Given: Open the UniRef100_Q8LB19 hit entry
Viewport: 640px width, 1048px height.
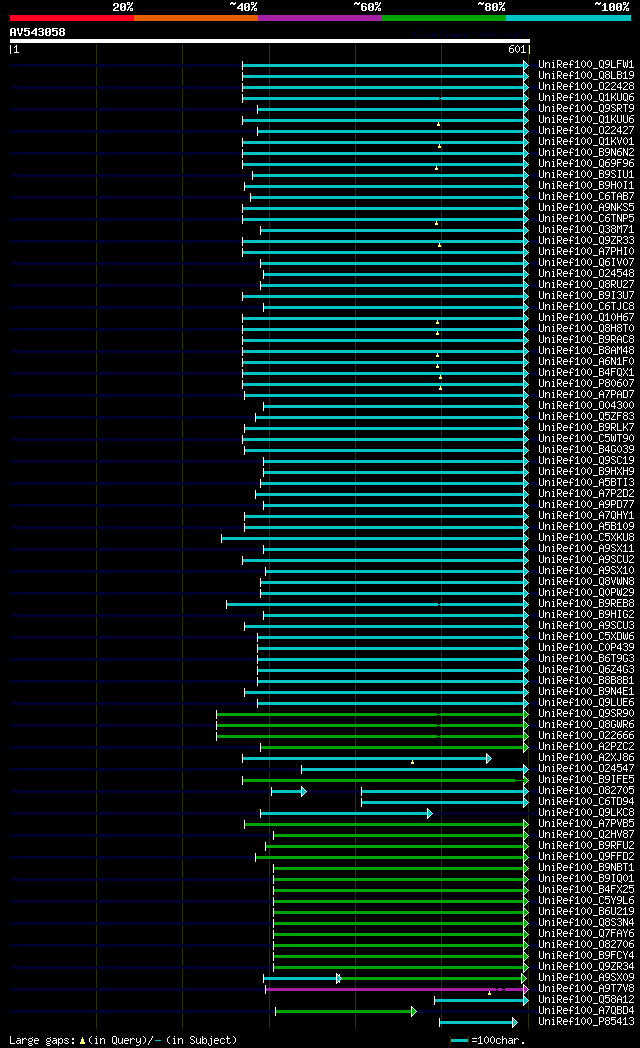Looking at the screenshot, I should 586,76.
